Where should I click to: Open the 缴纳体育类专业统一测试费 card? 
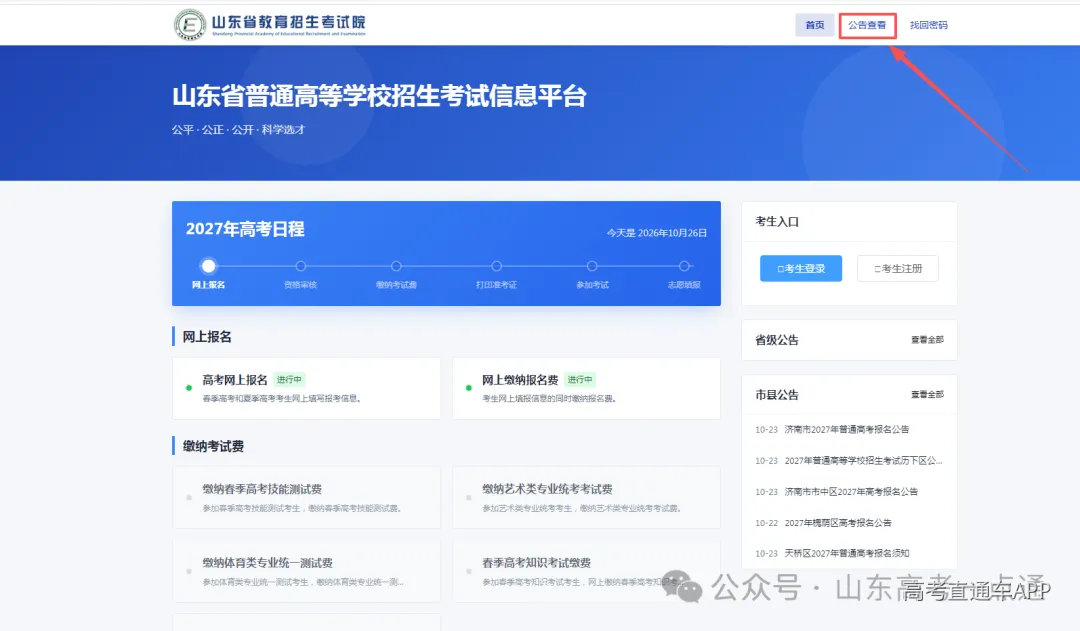point(307,572)
